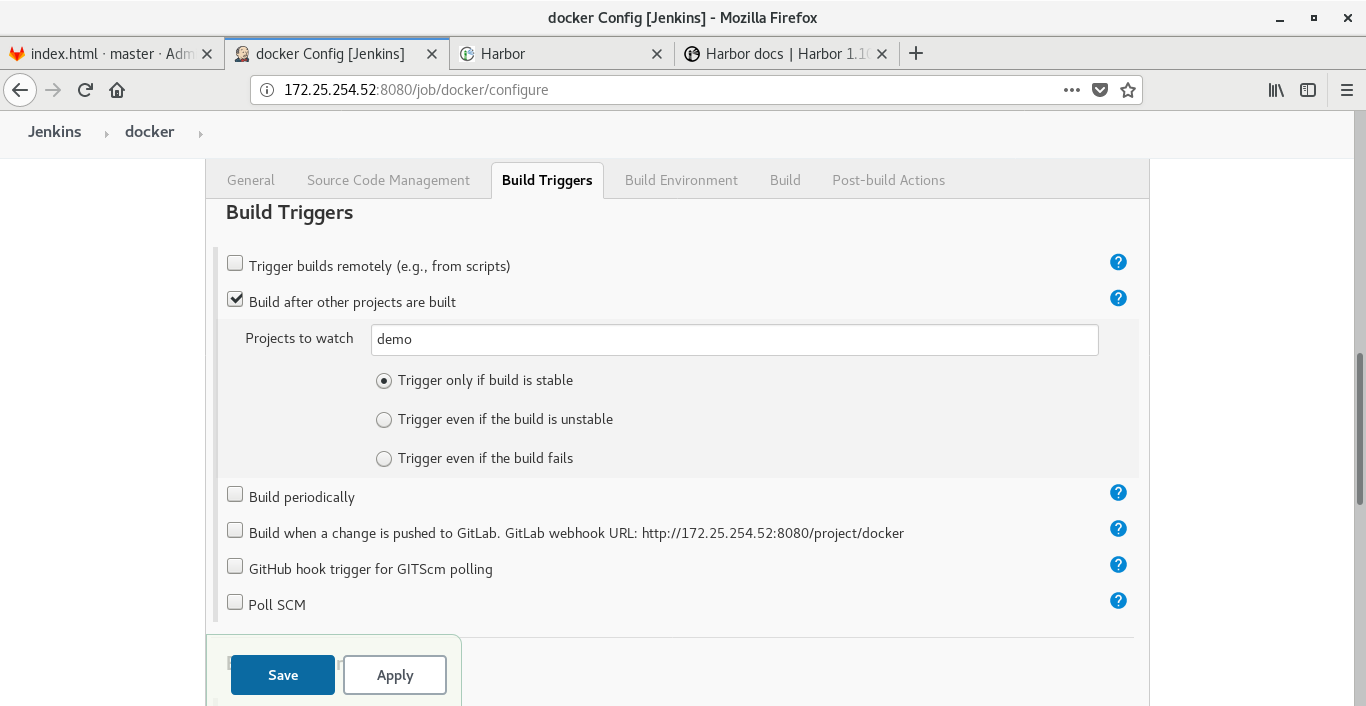Image resolution: width=1366 pixels, height=706 pixels.
Task: Select Trigger only if build is stable
Action: coord(384,381)
